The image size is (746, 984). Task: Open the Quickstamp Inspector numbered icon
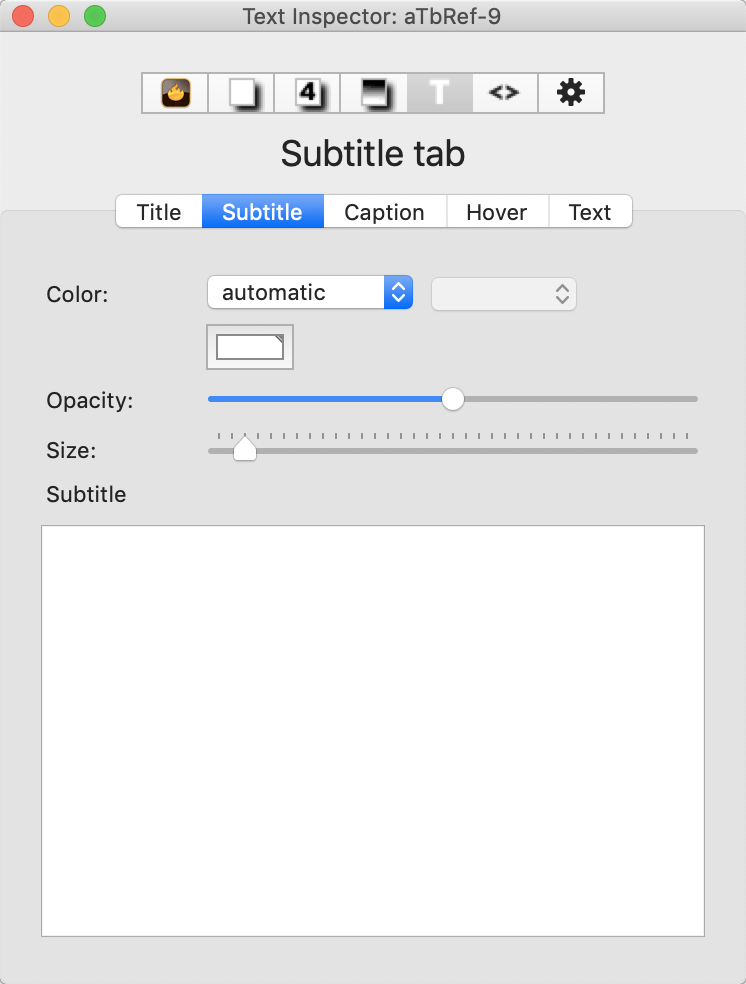click(x=306, y=92)
